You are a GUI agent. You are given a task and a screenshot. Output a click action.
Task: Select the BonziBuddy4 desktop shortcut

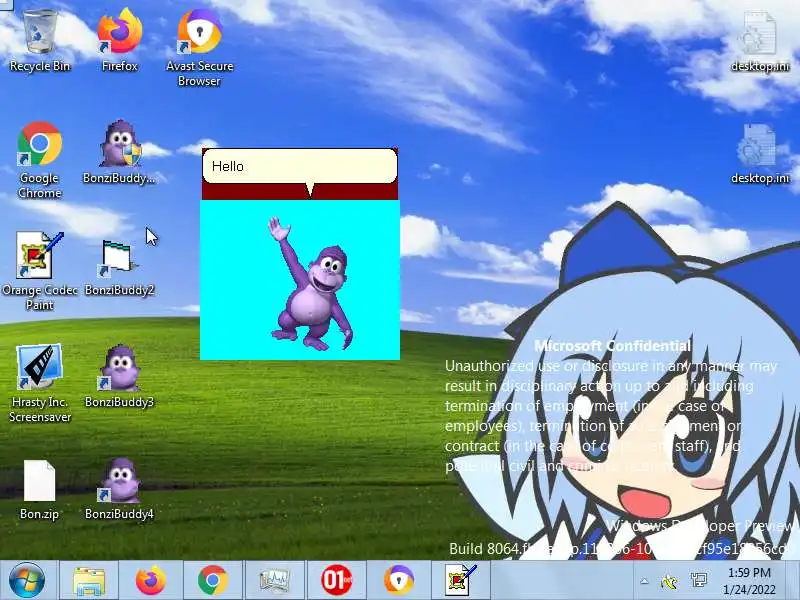(119, 488)
